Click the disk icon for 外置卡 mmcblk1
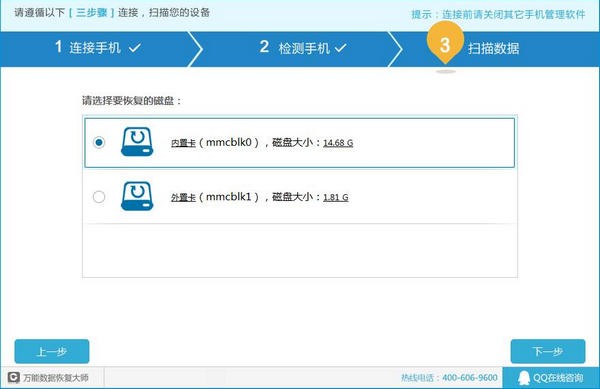 click(x=137, y=196)
